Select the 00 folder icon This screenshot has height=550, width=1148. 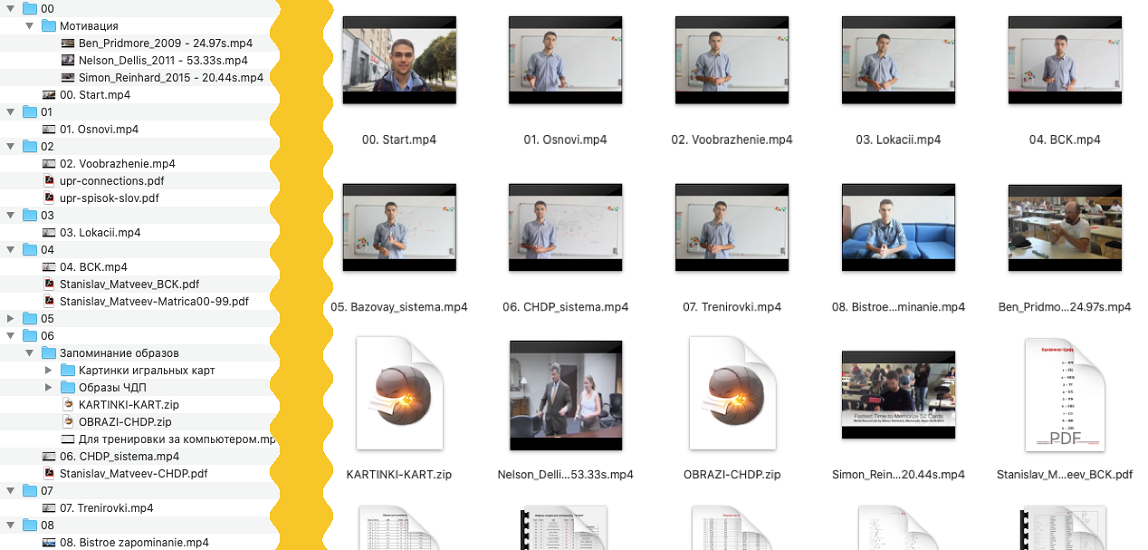pyautogui.click(x=29, y=9)
